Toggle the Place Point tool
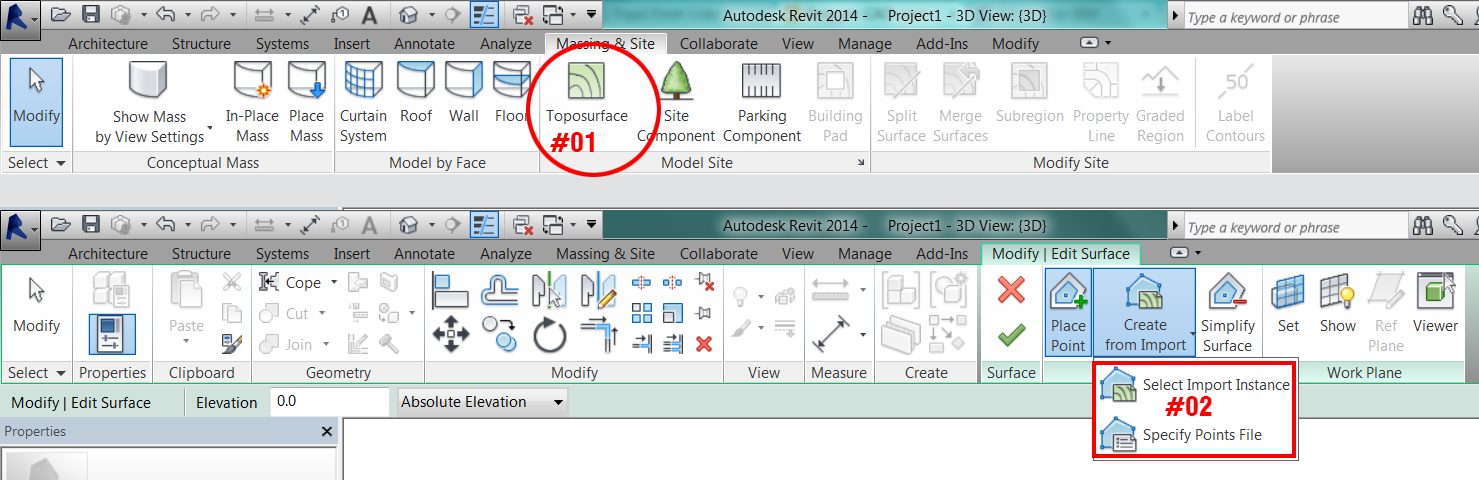Viewport: 1479px width, 480px height. (1068, 313)
